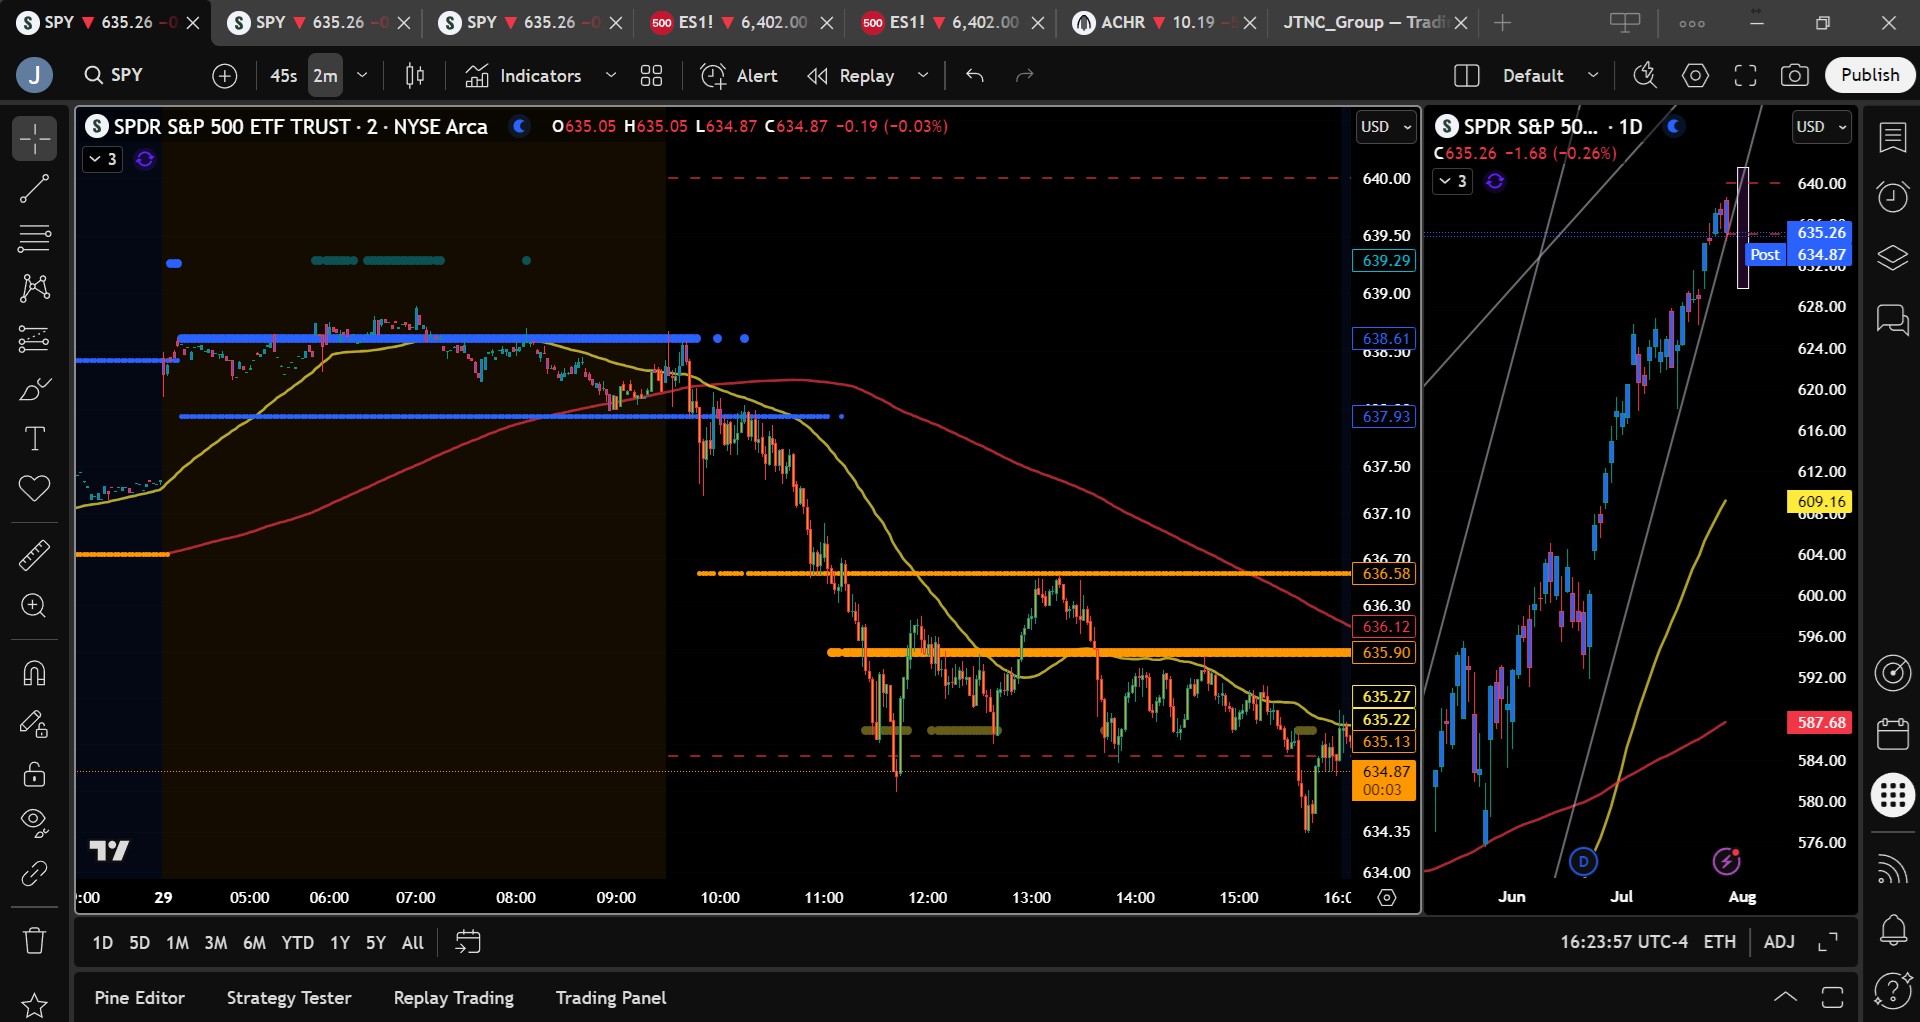
Task: Expand the Replay options dropdown
Action: tap(923, 75)
